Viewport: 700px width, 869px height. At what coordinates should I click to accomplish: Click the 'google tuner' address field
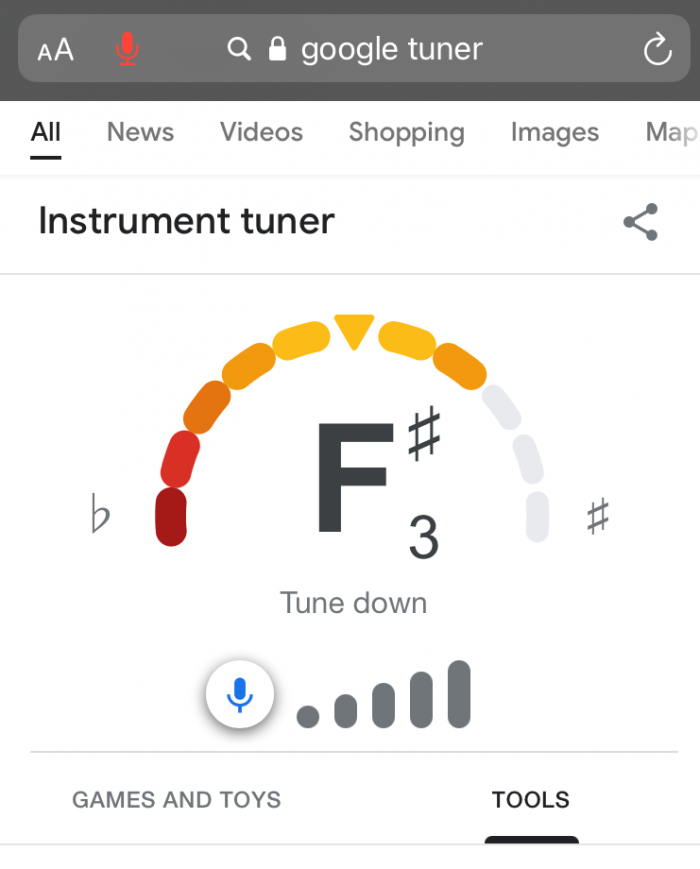click(391, 49)
